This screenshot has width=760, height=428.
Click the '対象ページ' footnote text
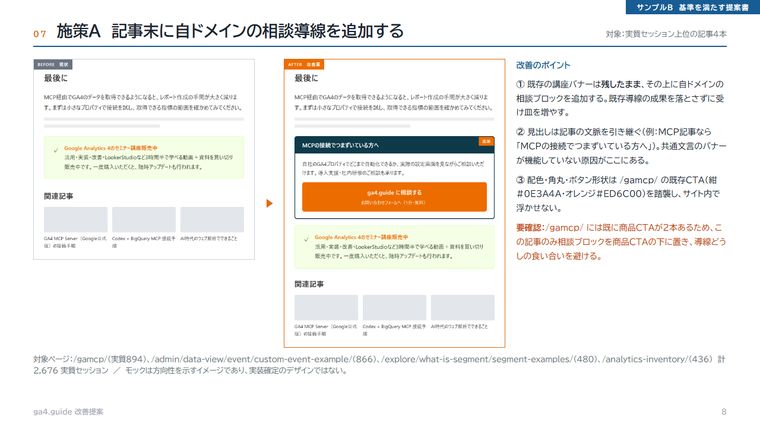pyautogui.click(x=380, y=365)
